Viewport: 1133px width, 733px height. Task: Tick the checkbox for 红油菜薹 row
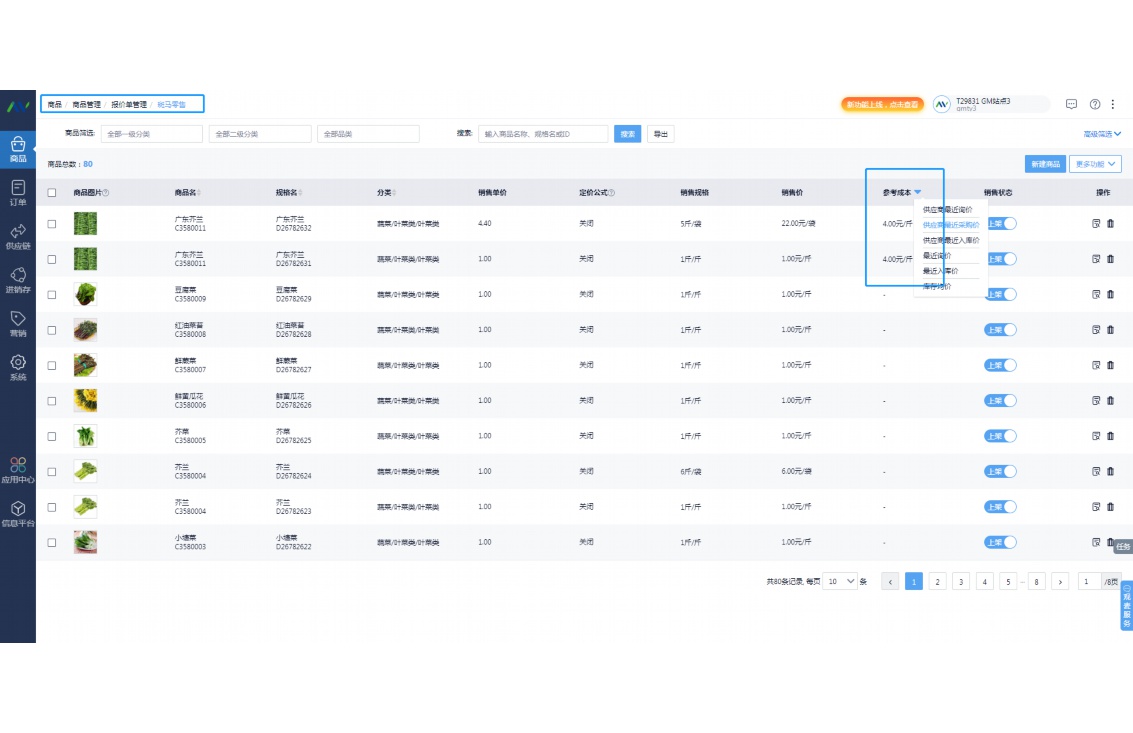pos(52,330)
